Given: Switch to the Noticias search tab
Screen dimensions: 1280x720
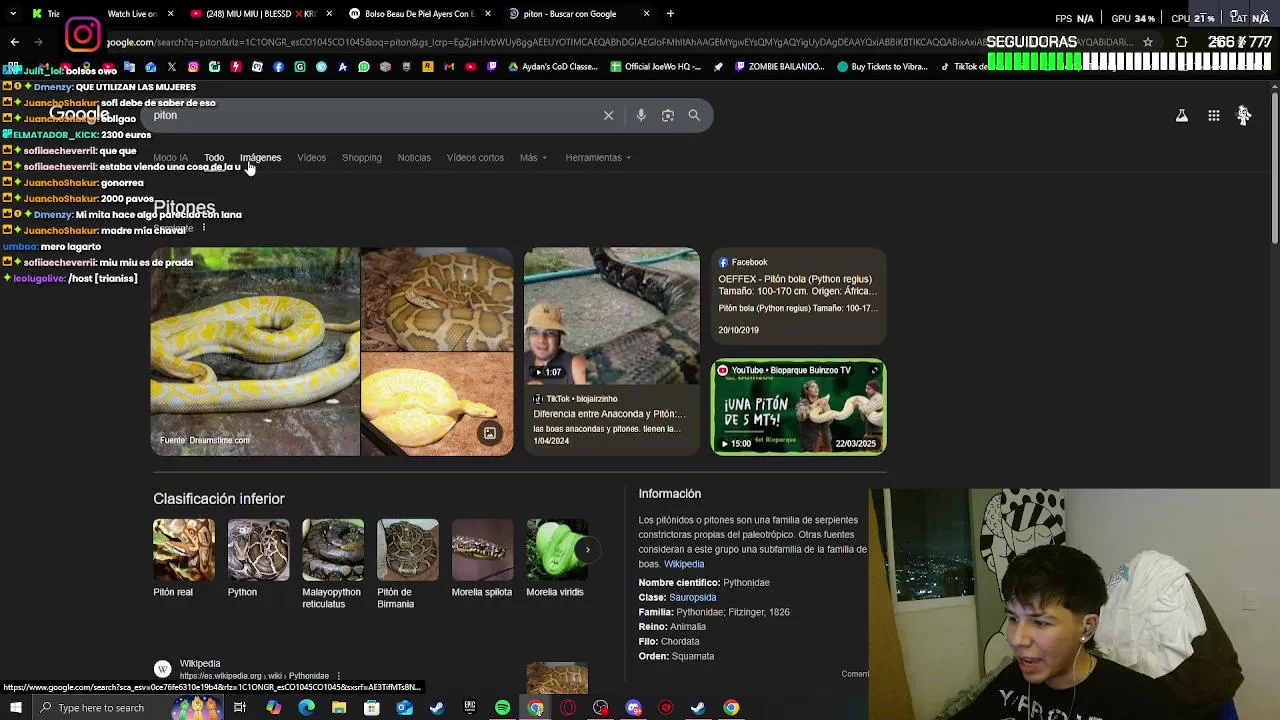Looking at the screenshot, I should (414, 158).
